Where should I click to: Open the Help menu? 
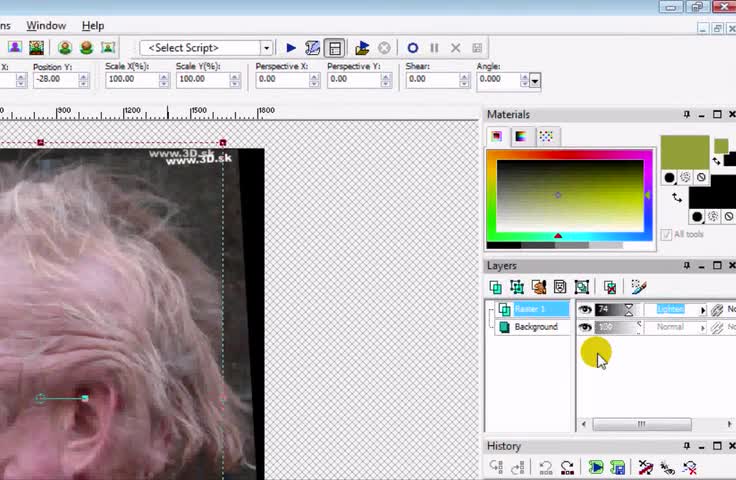pyautogui.click(x=93, y=25)
